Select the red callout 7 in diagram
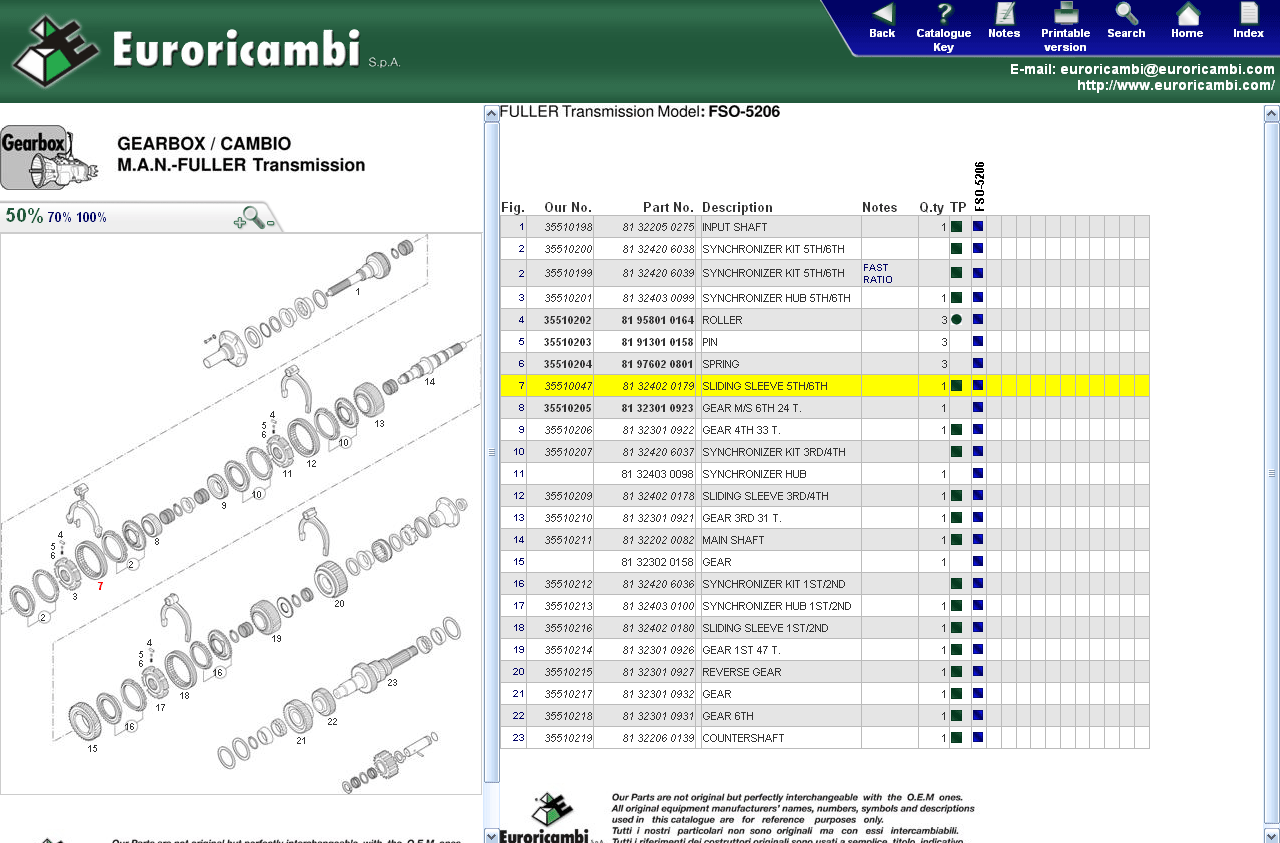The height and width of the screenshot is (843, 1280). [100, 586]
